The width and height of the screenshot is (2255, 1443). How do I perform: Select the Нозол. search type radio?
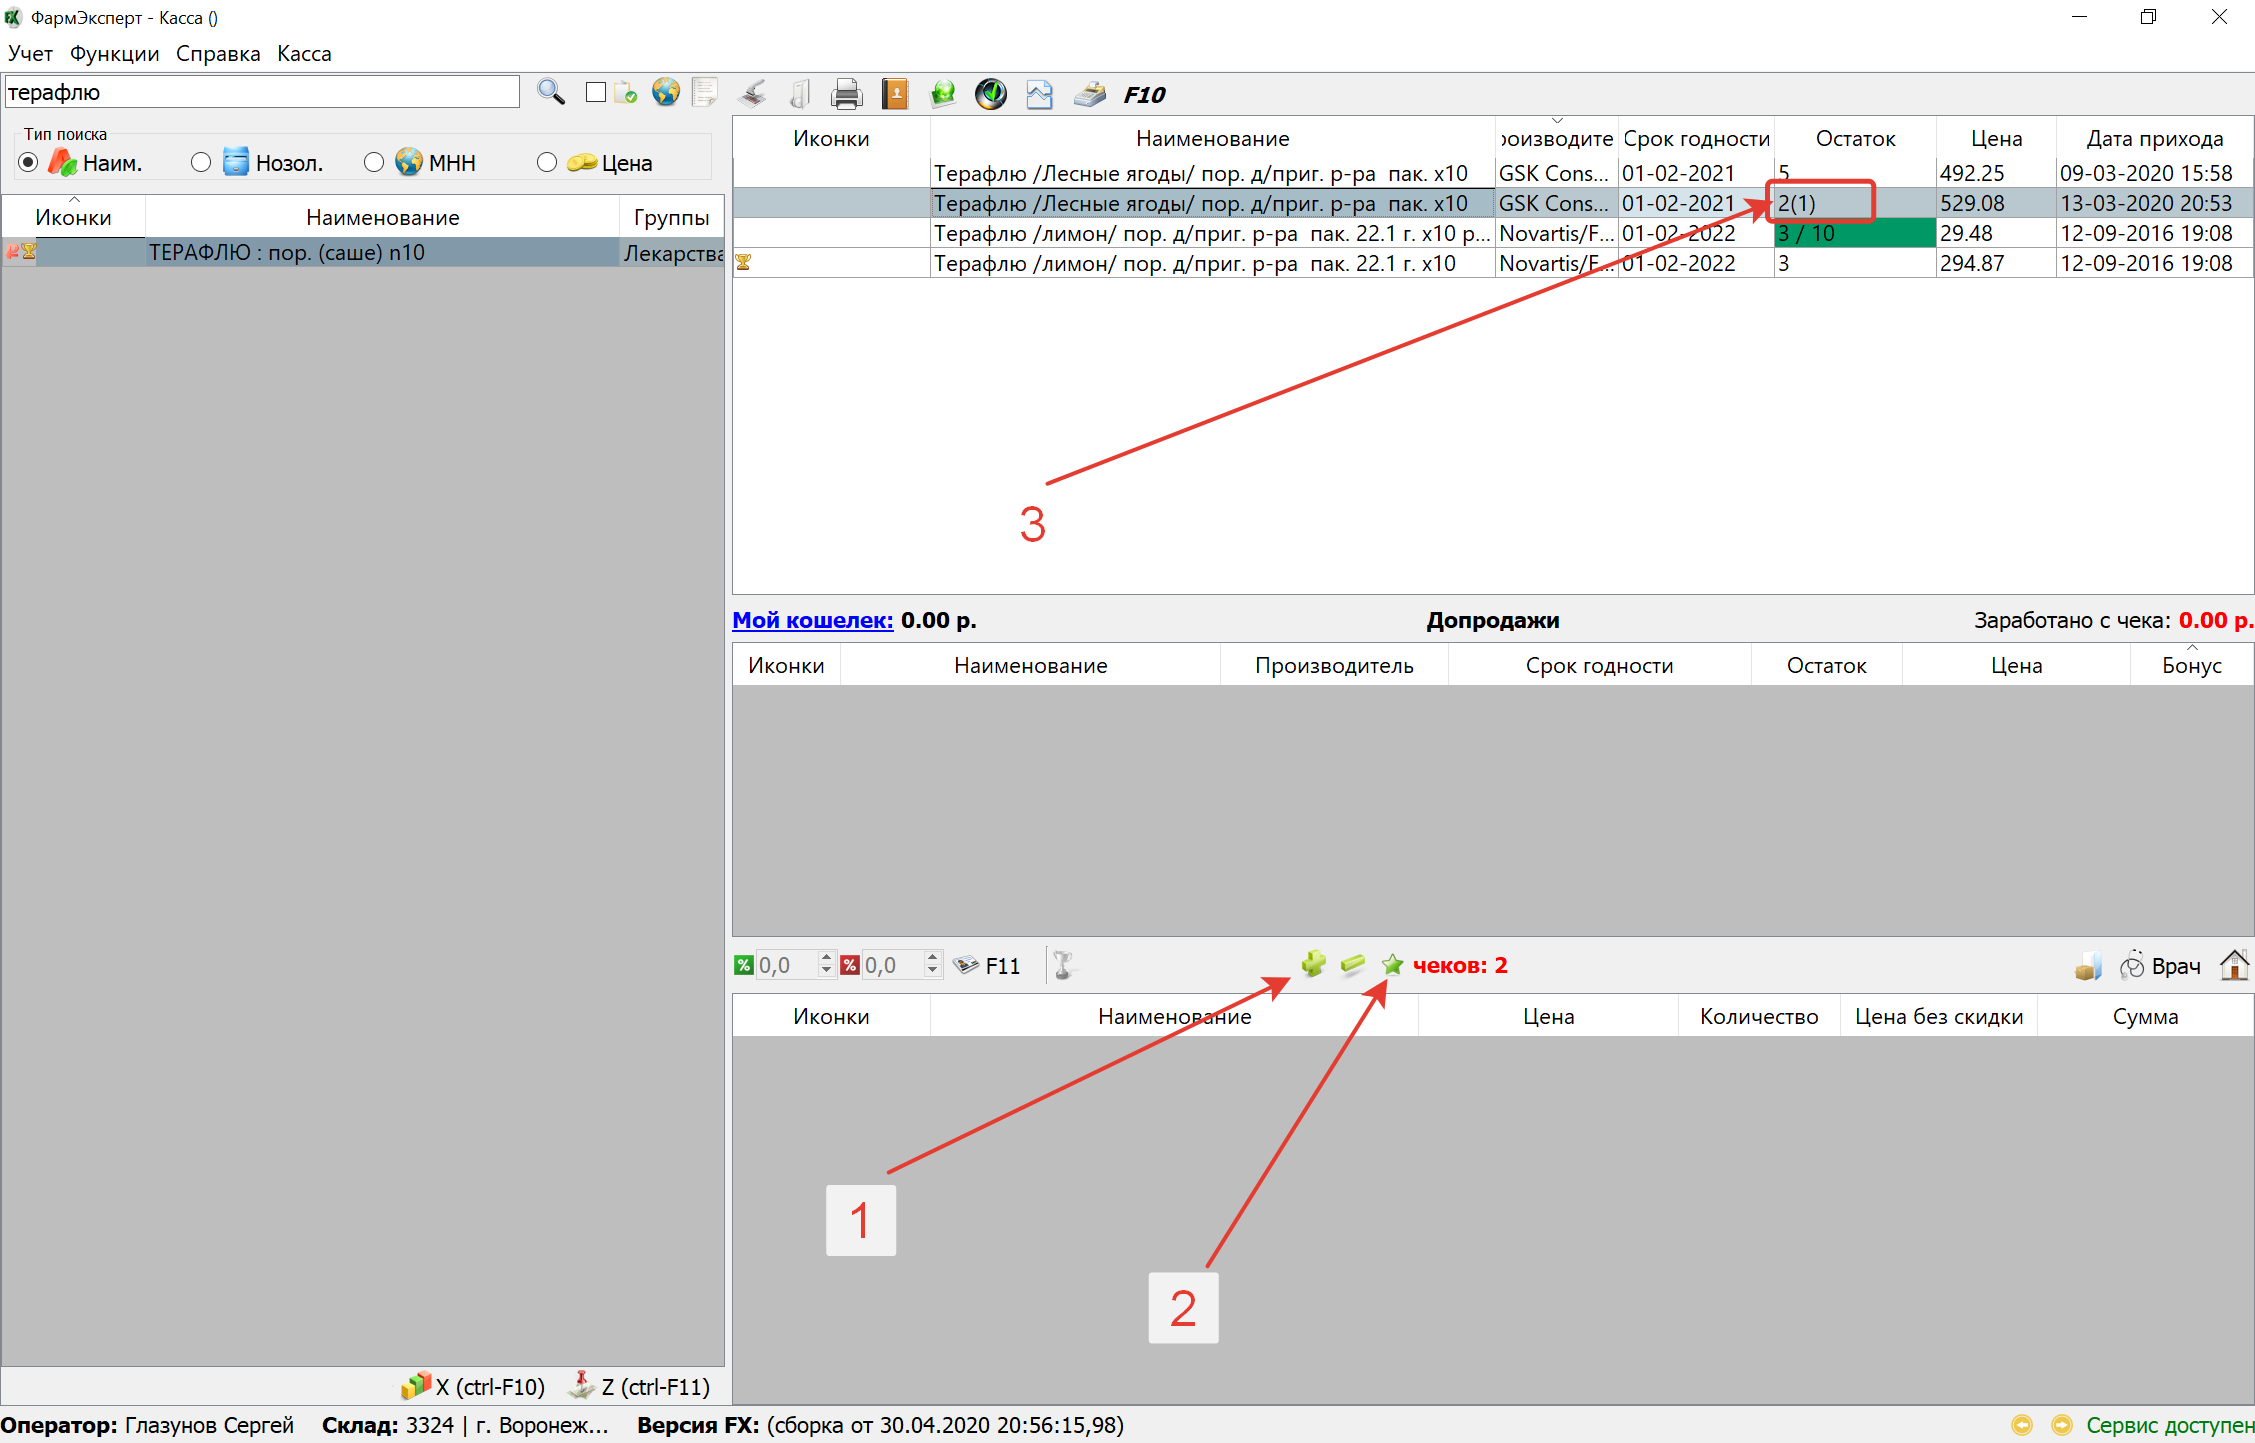201,163
